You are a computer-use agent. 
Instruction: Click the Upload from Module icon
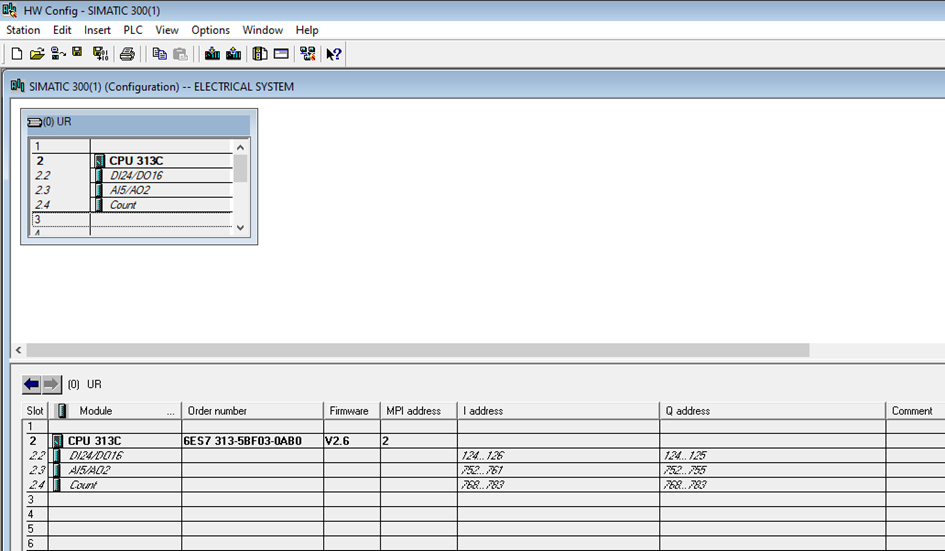[x=233, y=54]
